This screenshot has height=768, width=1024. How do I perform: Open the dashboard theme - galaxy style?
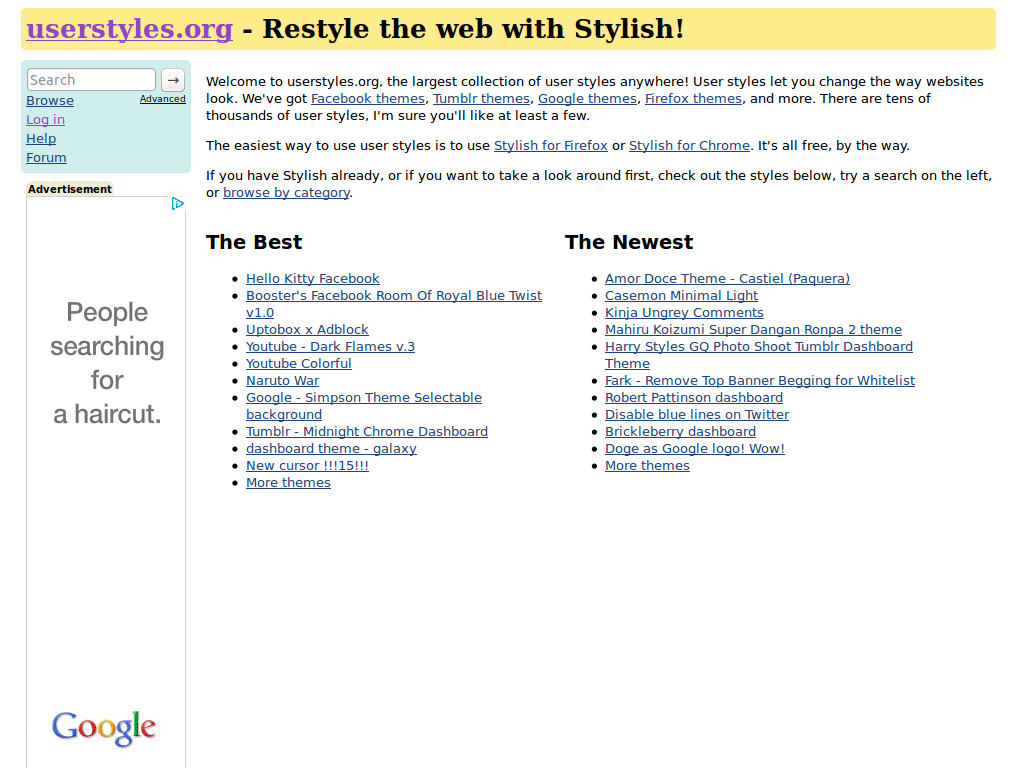click(331, 449)
